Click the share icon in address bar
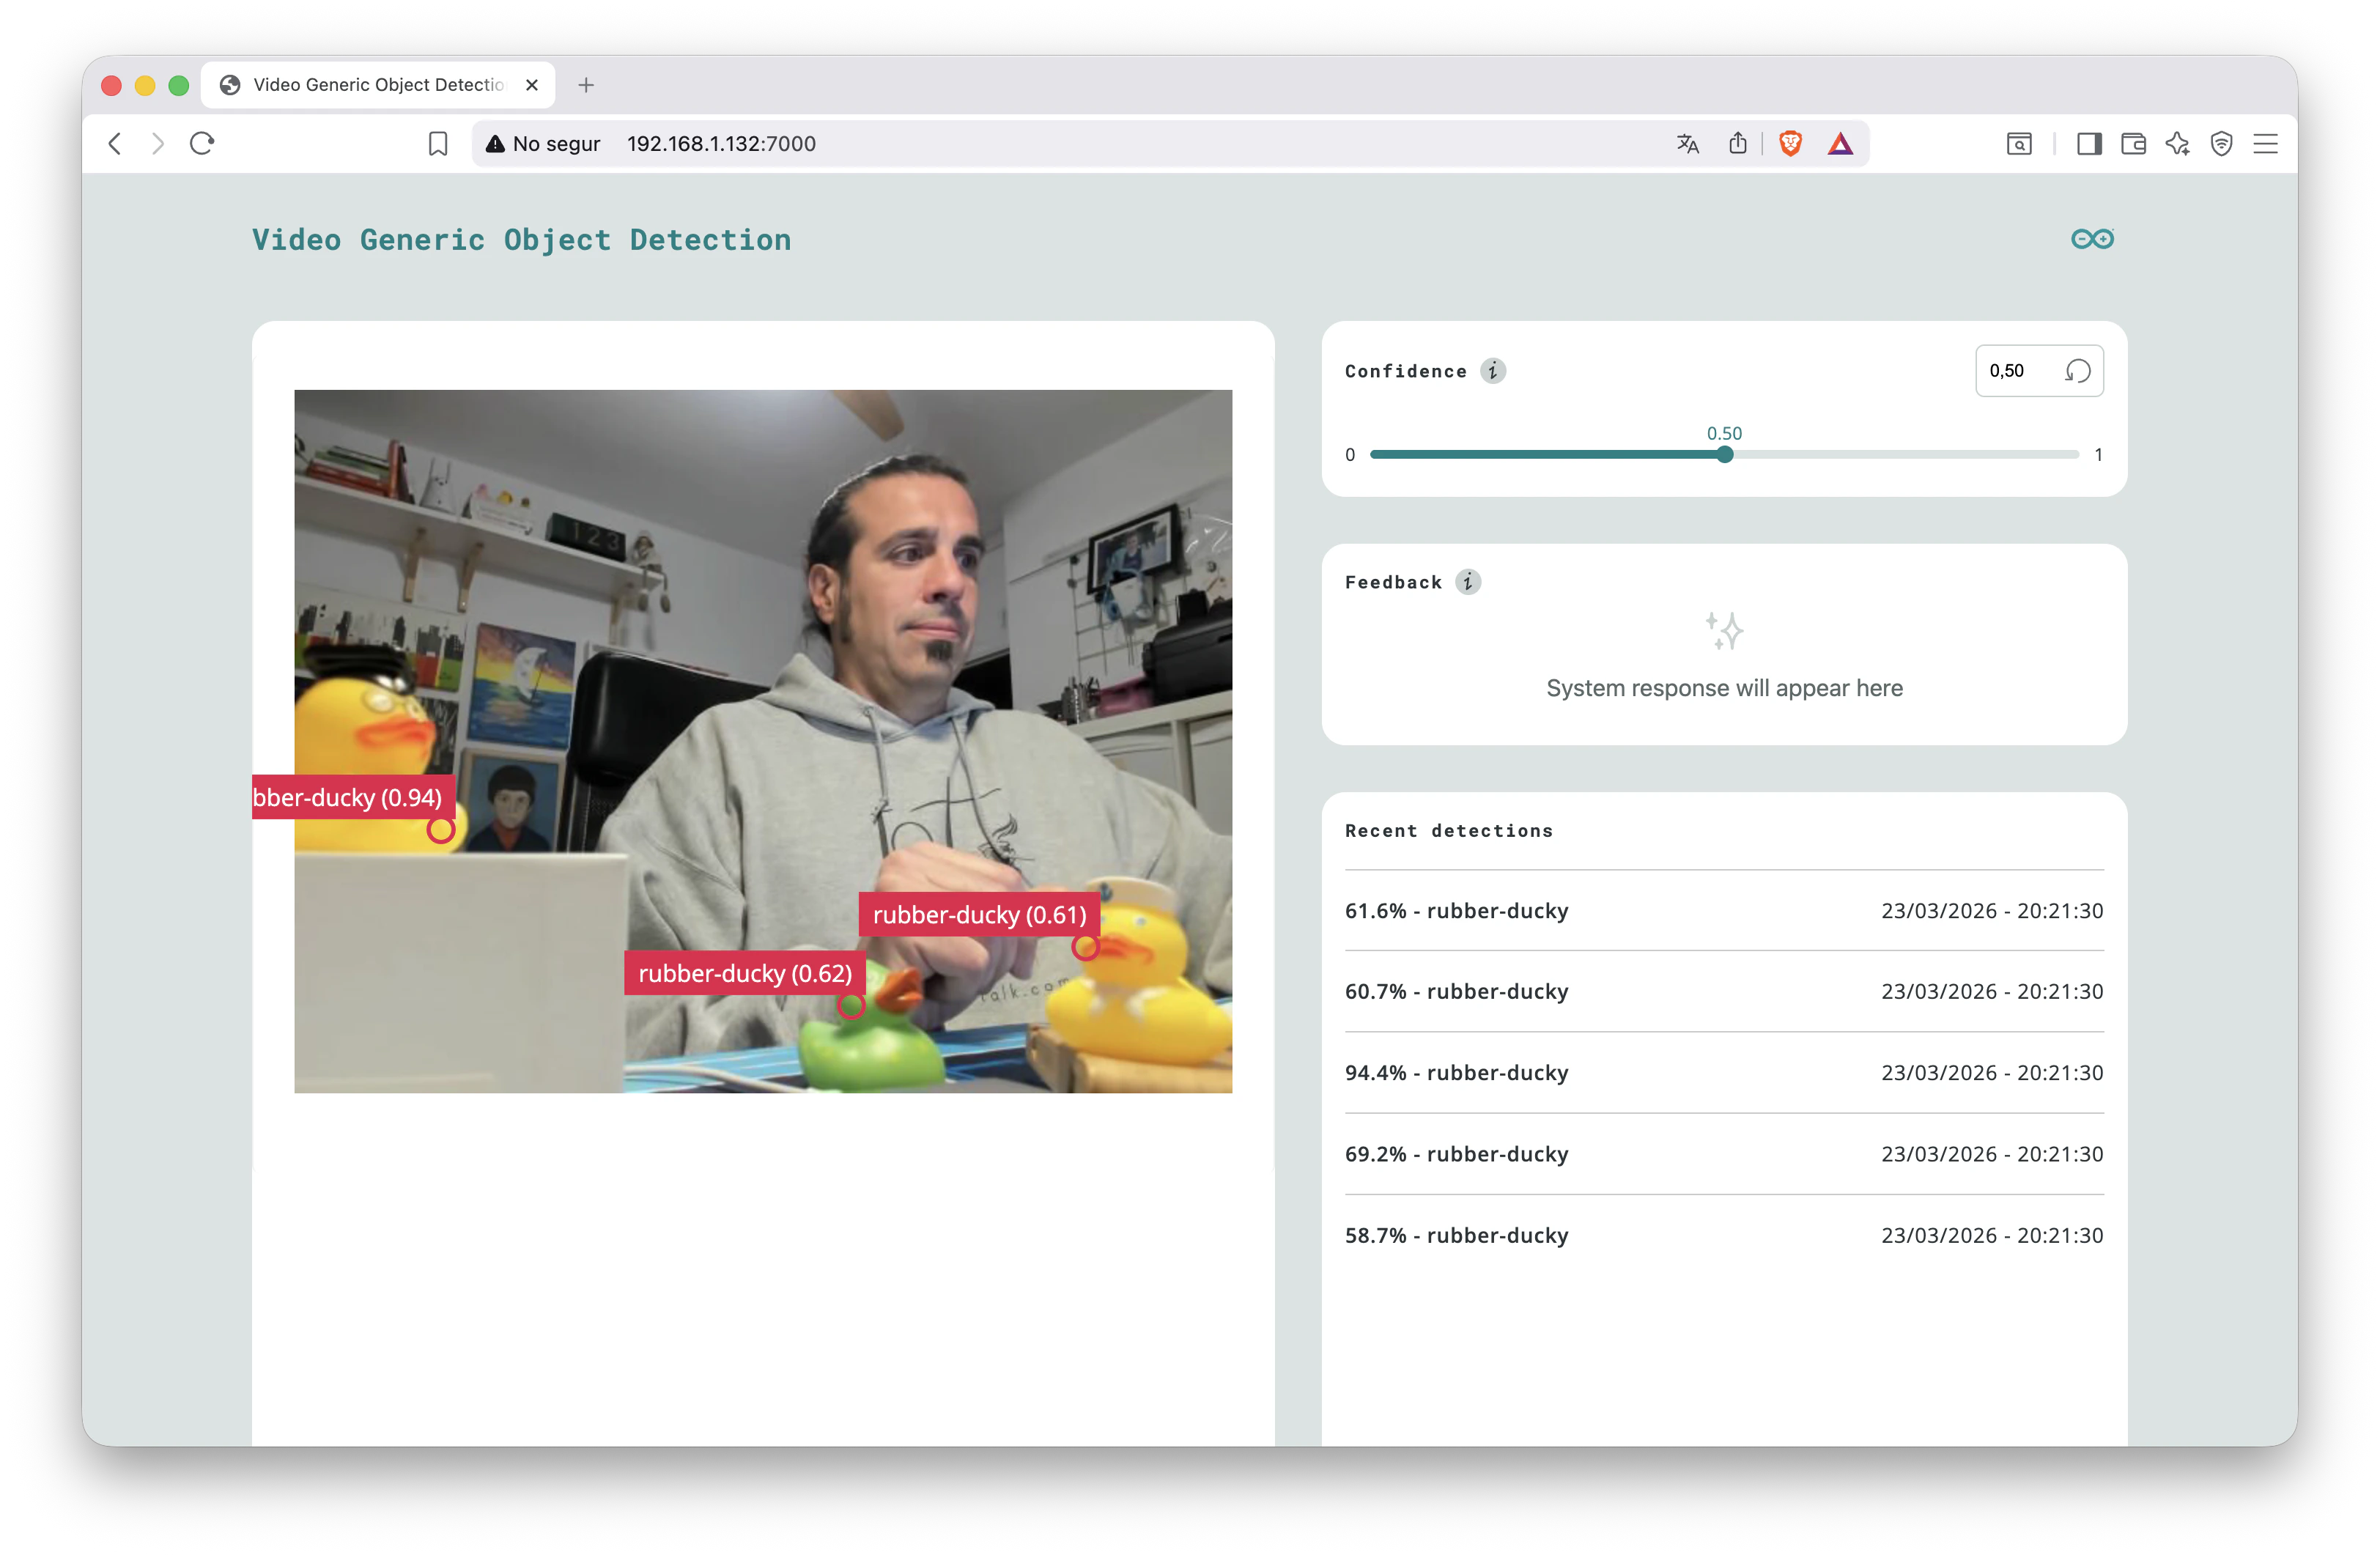 pyautogui.click(x=1738, y=144)
